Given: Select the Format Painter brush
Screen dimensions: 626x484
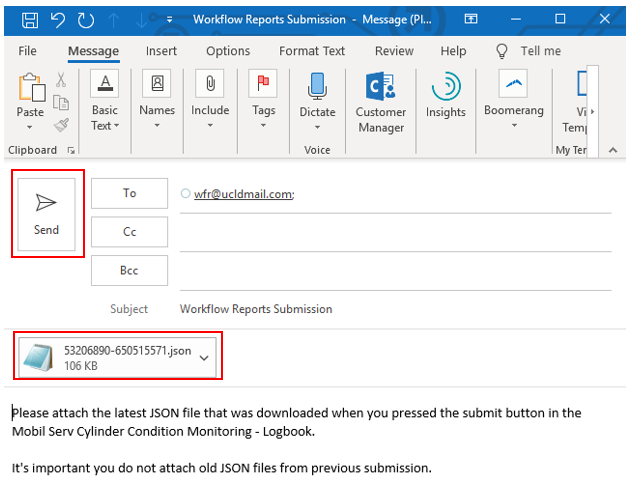Looking at the screenshot, I should [x=61, y=125].
